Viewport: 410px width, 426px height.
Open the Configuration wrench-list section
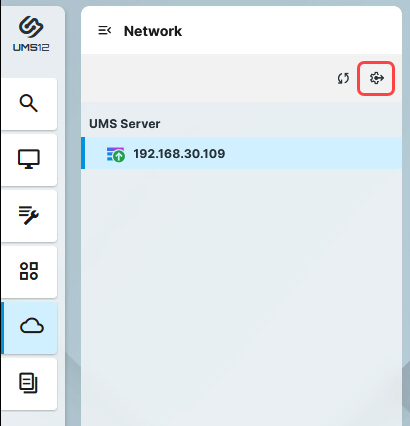29,216
